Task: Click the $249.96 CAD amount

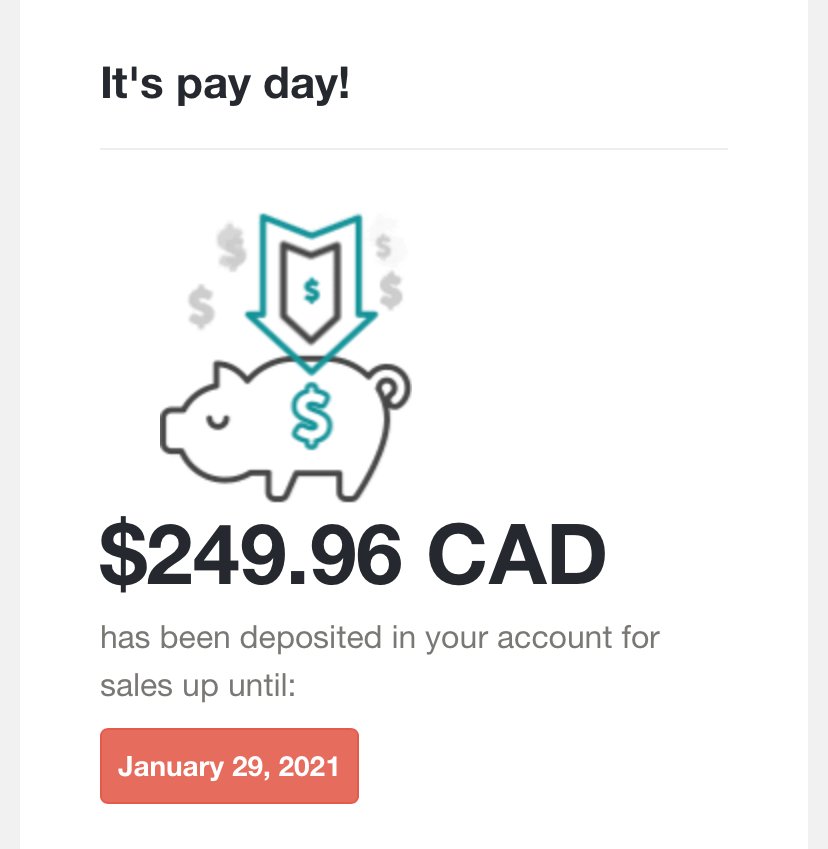Action: (353, 554)
